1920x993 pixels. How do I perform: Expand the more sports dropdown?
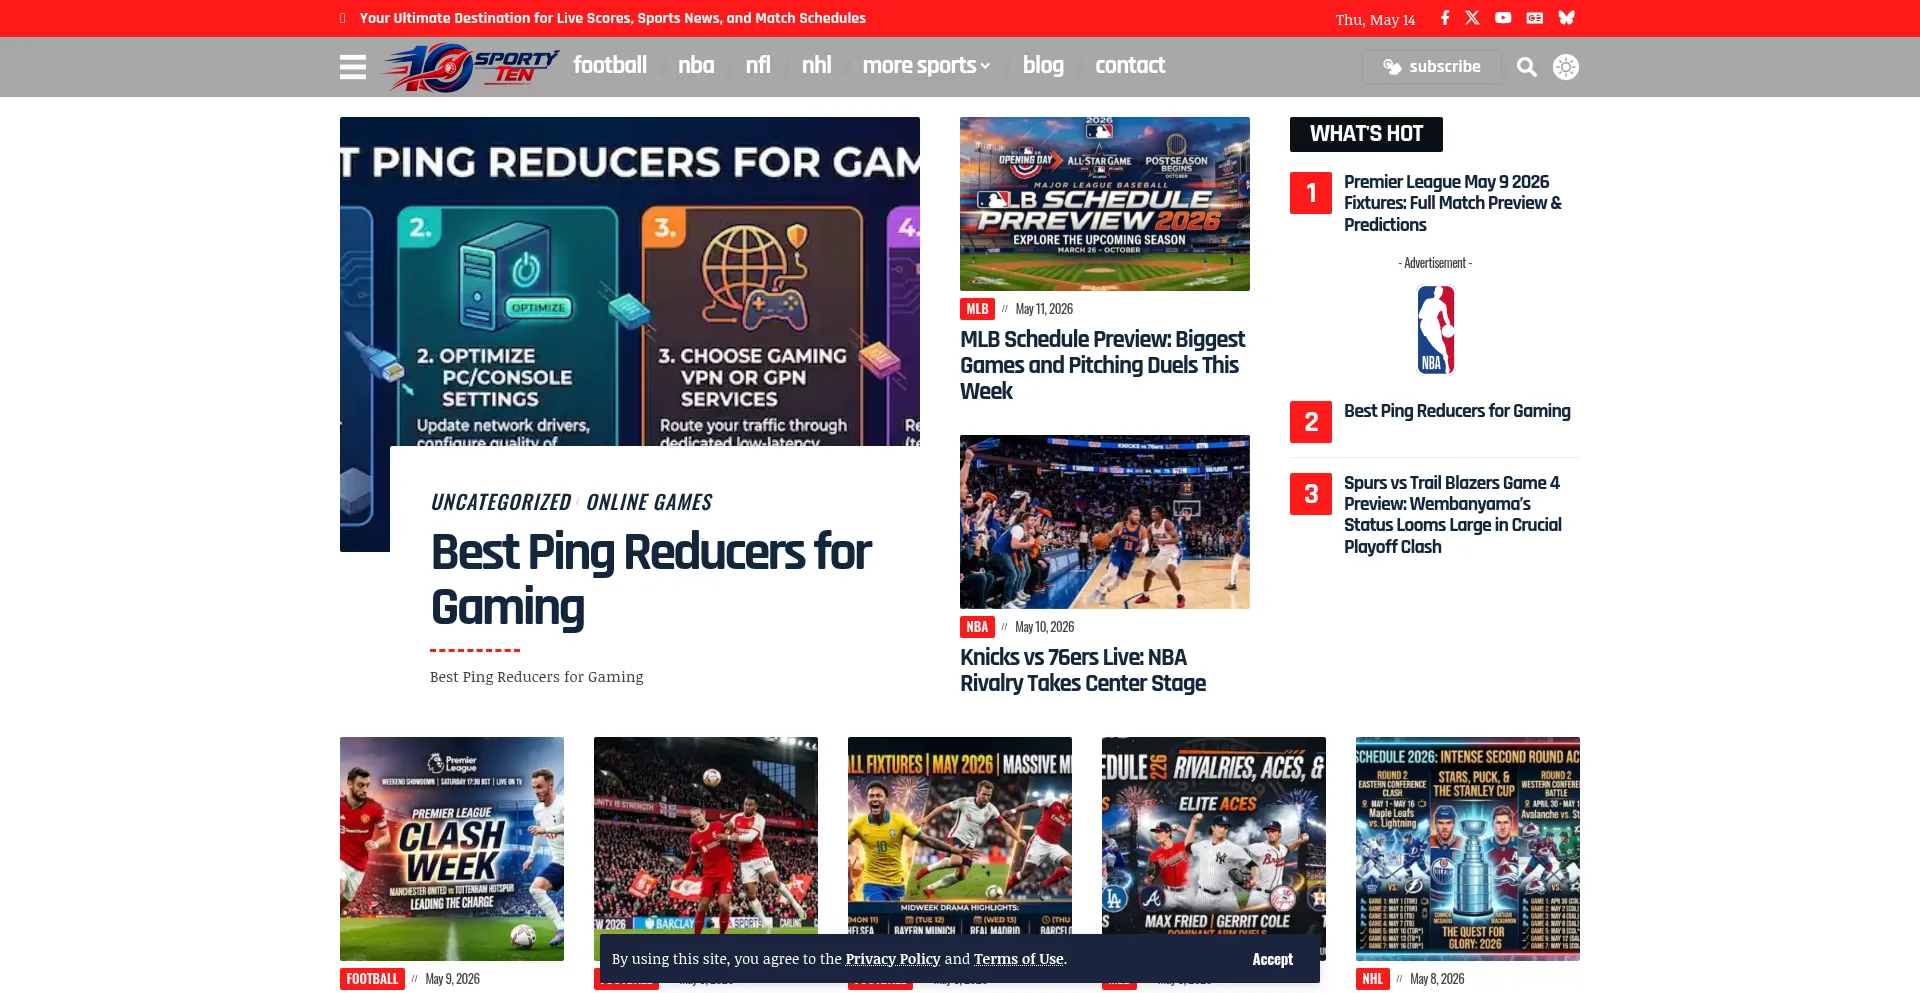[x=926, y=65]
